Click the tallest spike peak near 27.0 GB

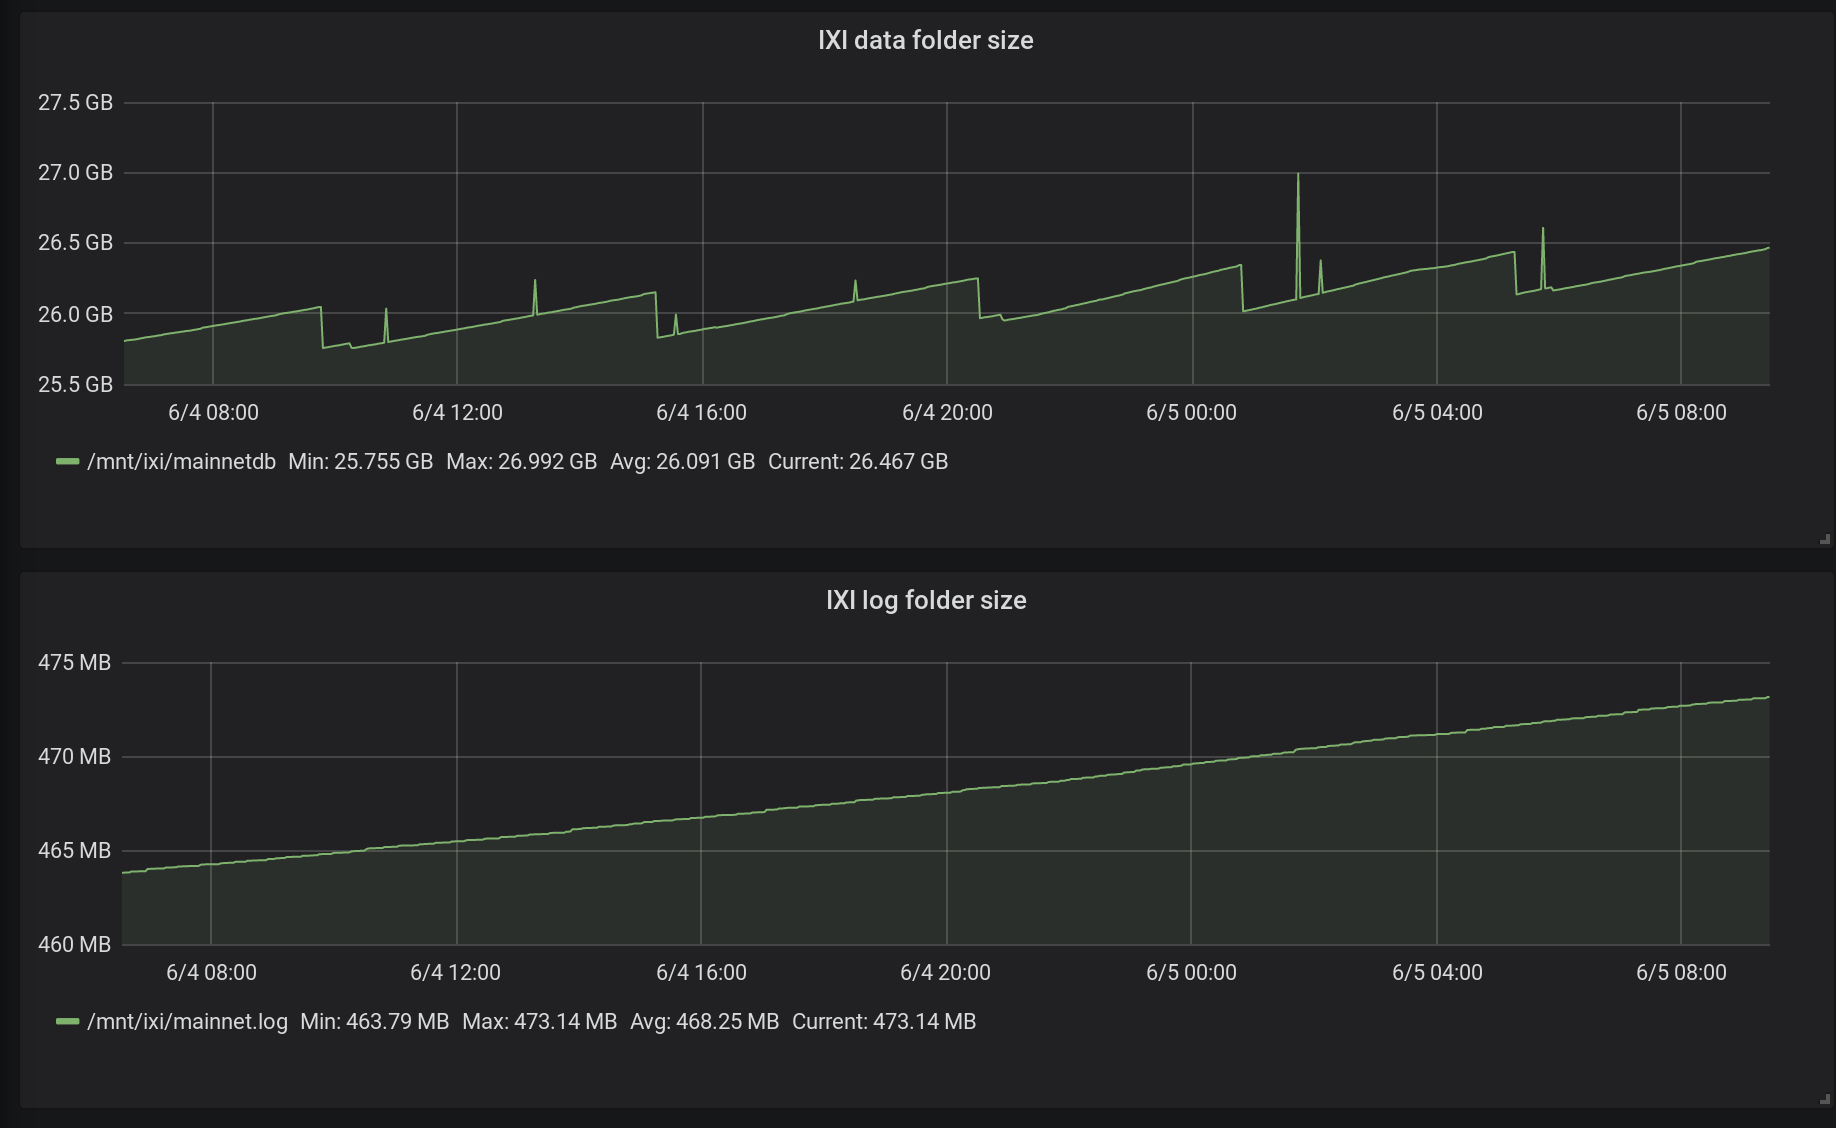[x=1298, y=175]
